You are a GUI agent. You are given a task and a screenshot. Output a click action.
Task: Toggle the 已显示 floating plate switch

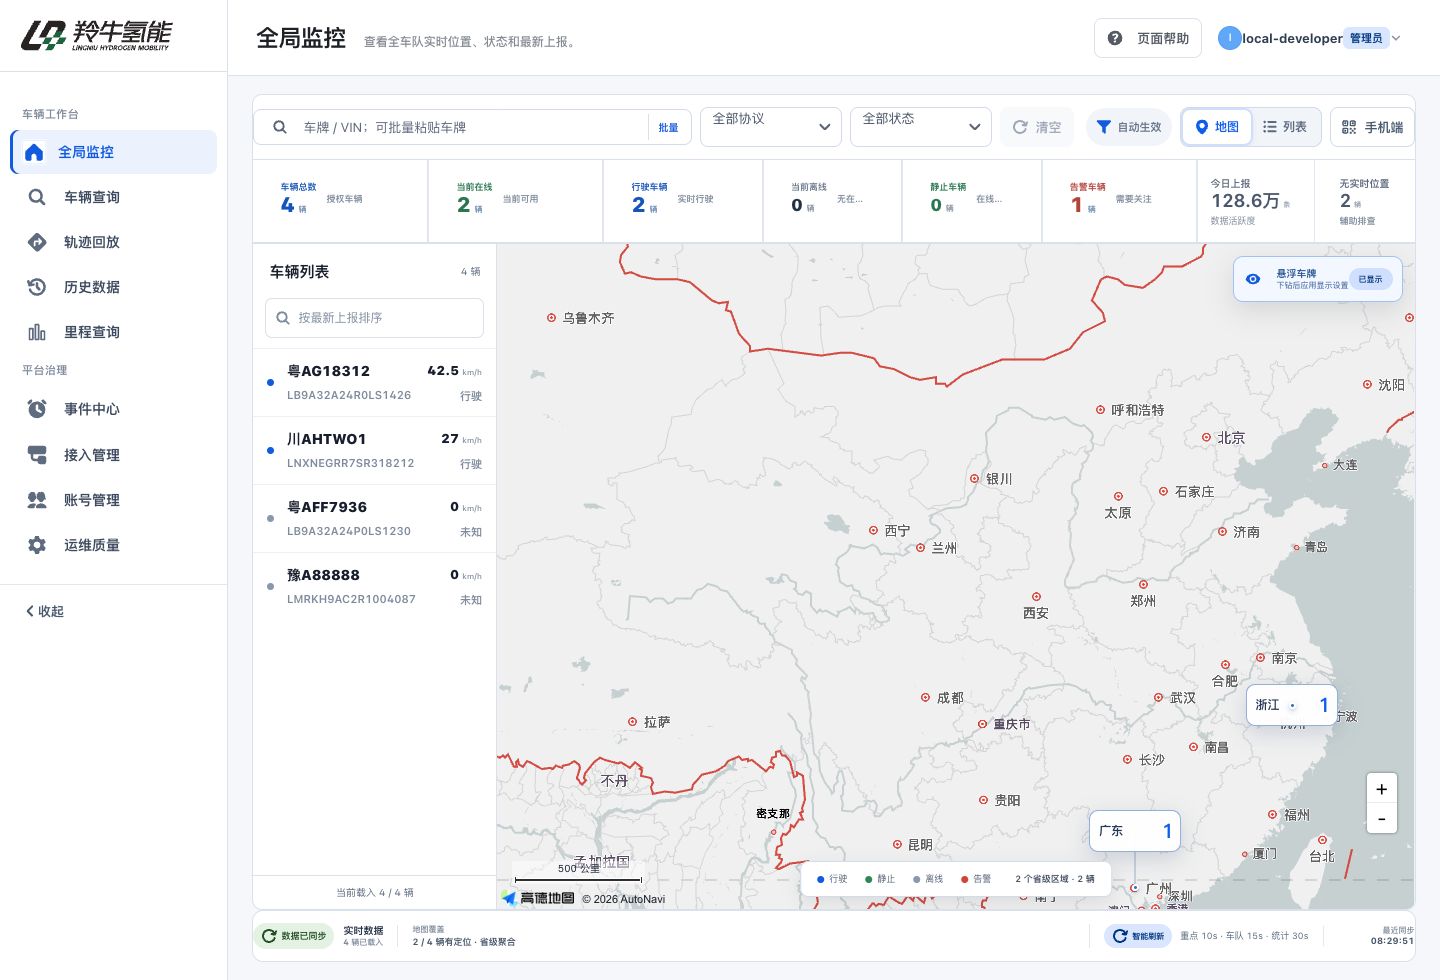tap(1370, 279)
